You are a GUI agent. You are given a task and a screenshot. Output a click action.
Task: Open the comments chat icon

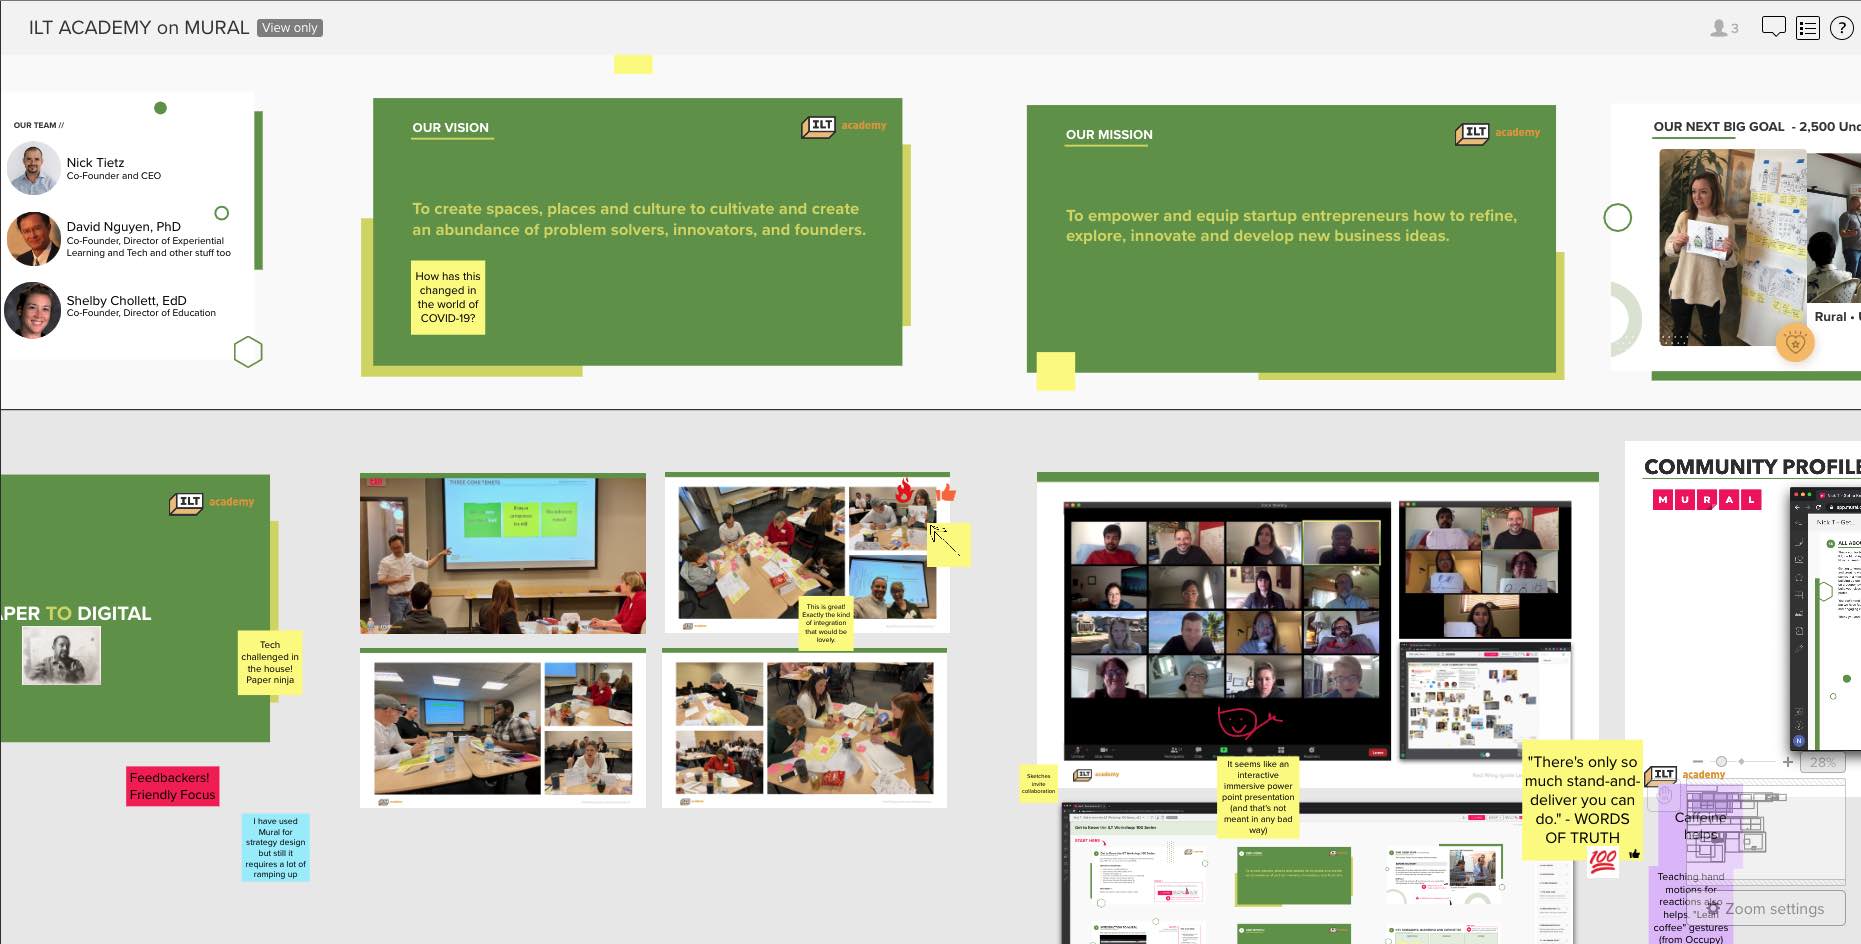click(1774, 27)
